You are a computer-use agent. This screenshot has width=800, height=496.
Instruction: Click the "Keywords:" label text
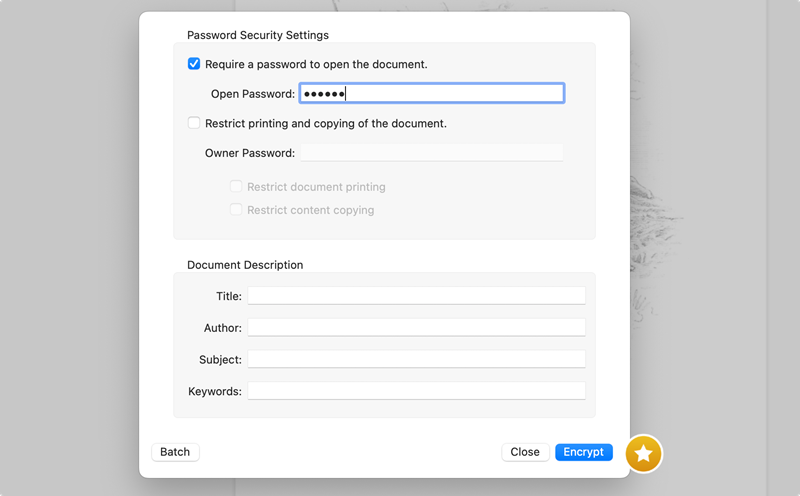click(215, 391)
